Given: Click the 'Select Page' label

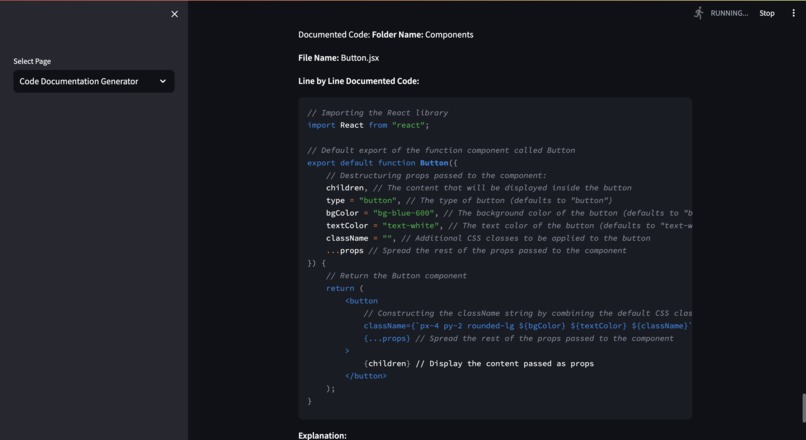Looking at the screenshot, I should pos(32,61).
